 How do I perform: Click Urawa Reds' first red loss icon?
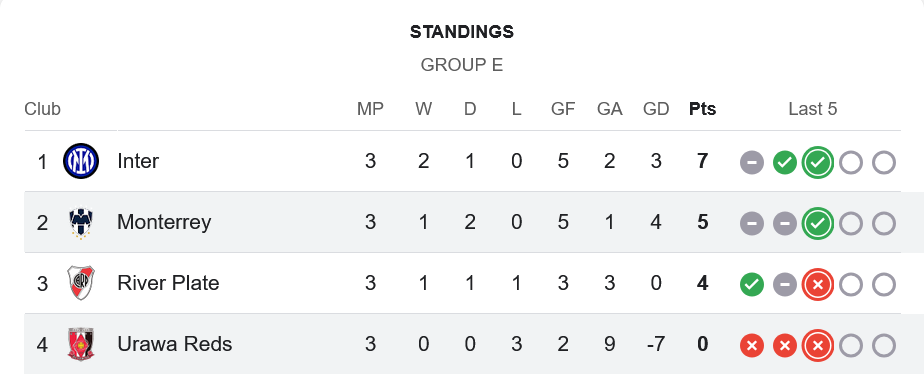[x=751, y=346]
